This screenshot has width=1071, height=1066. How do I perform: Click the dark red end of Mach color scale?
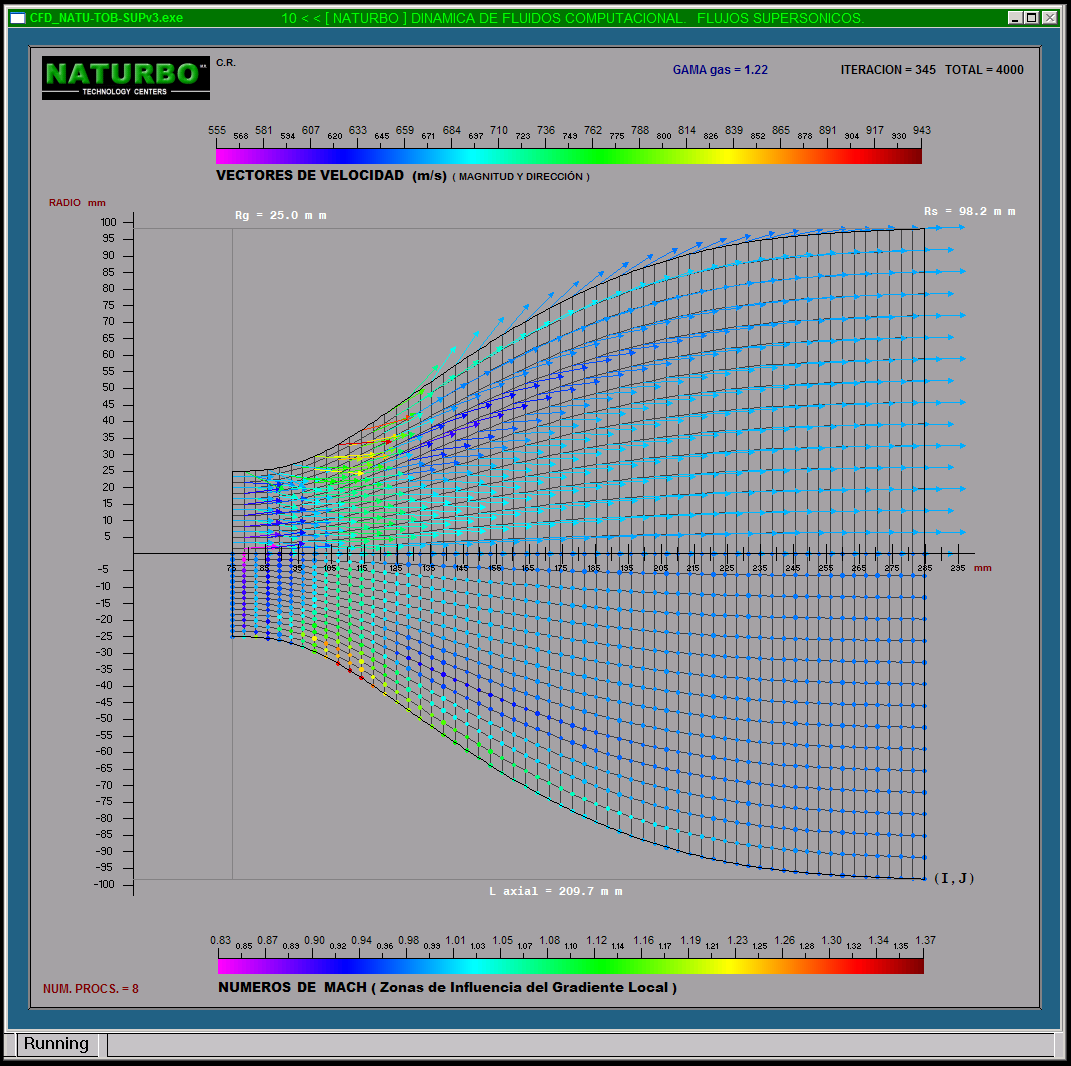(x=918, y=966)
